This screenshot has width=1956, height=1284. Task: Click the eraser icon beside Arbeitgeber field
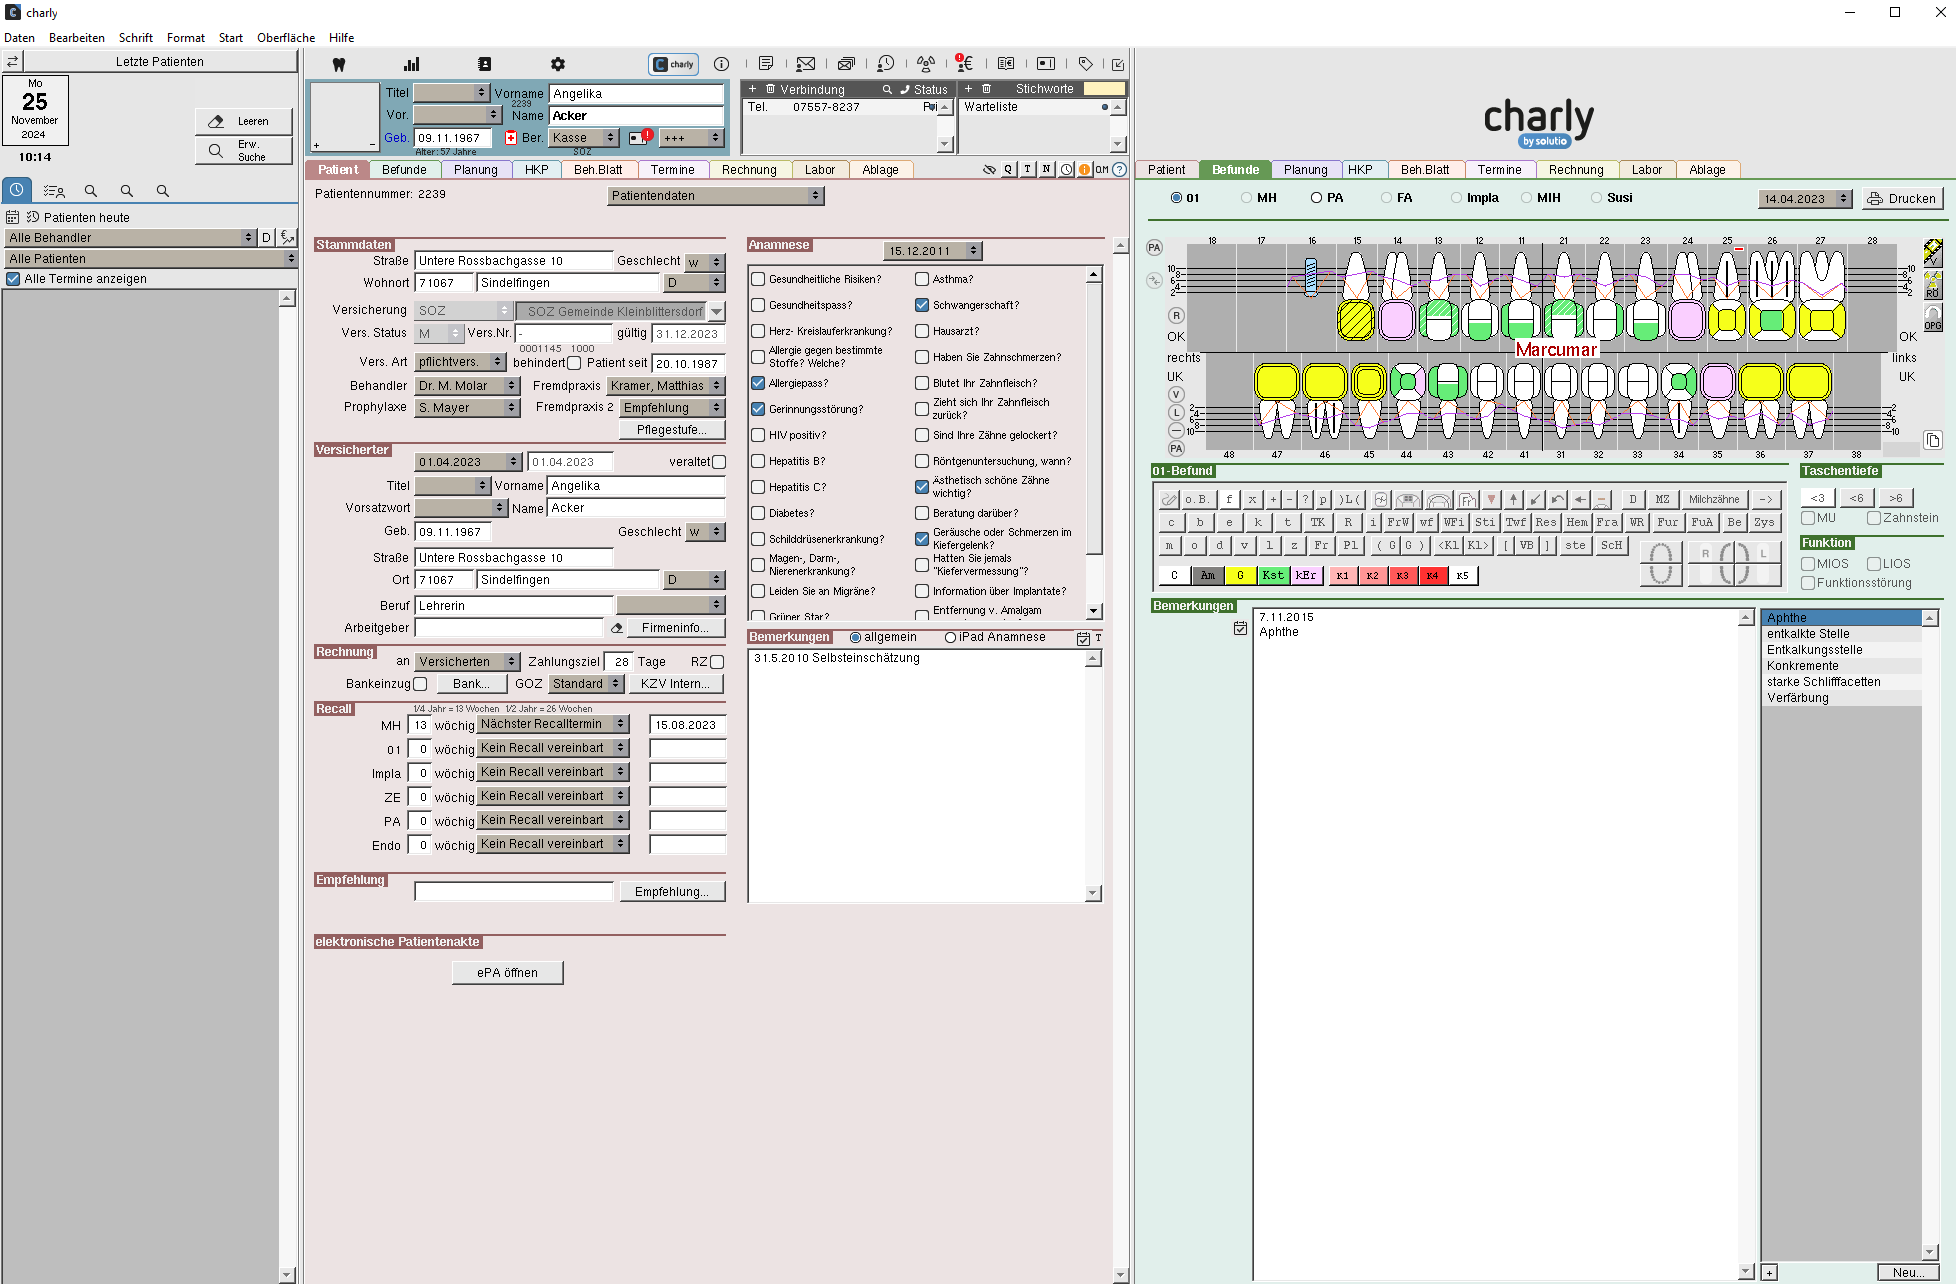click(617, 628)
